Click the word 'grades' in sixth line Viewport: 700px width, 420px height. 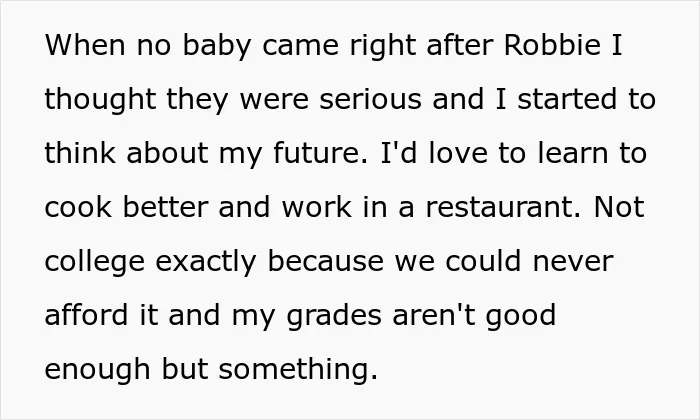[x=334, y=317]
